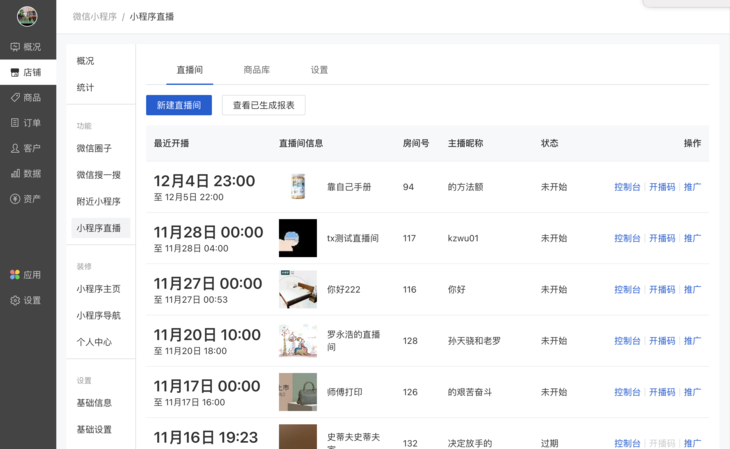Screen dimensions: 730x449
Task: Open 控制台 for room 94
Action: [627, 187]
